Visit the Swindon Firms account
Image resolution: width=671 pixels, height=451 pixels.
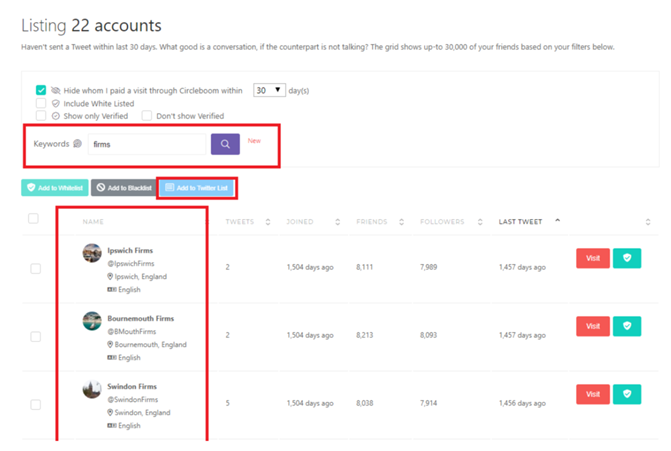point(593,394)
